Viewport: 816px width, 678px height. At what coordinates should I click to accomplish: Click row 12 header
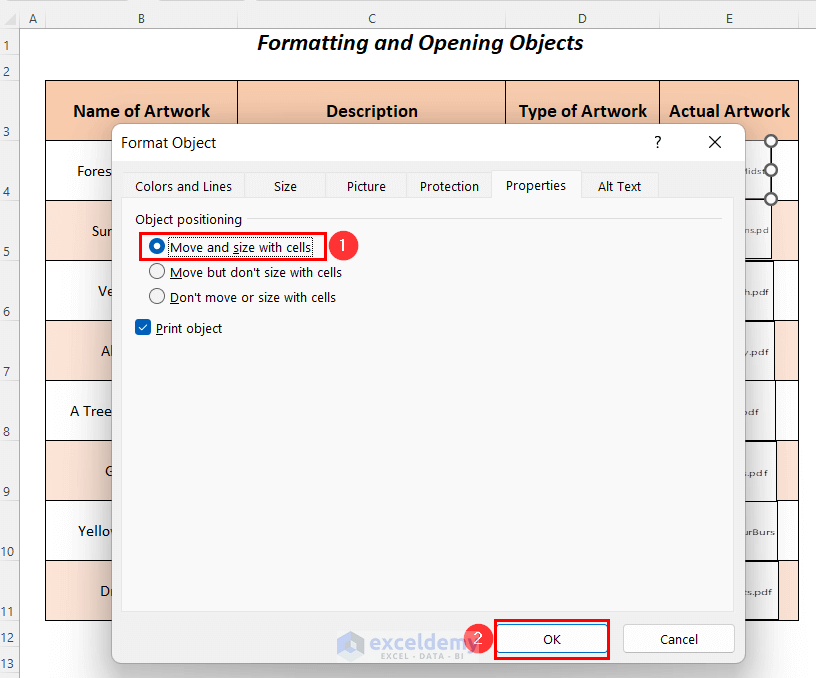(10, 636)
